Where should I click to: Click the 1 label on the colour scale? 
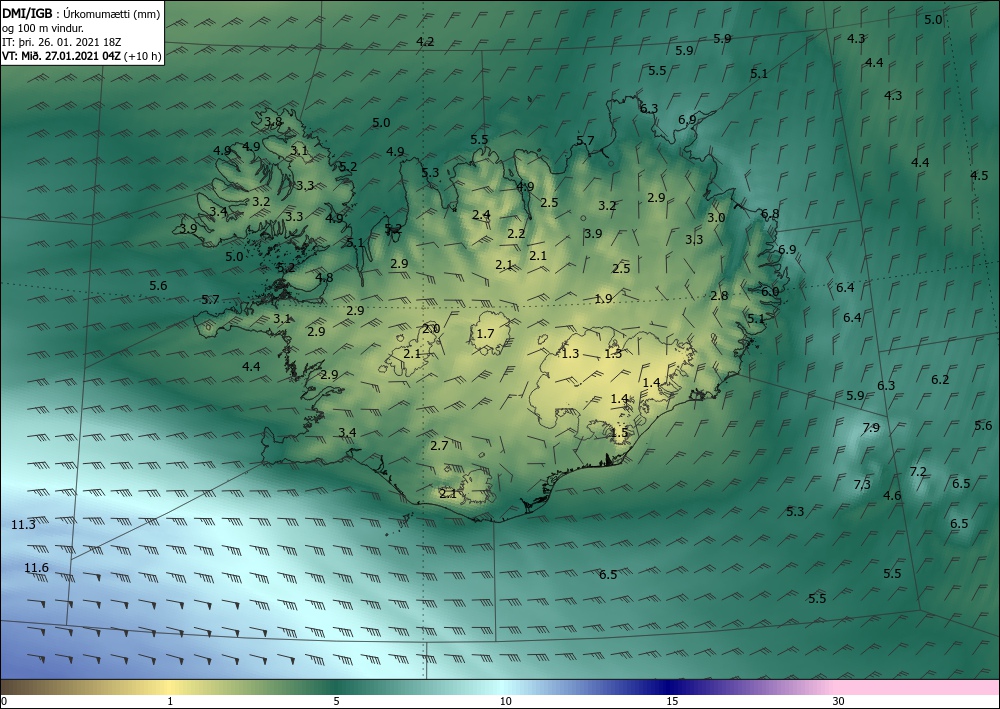point(170,701)
